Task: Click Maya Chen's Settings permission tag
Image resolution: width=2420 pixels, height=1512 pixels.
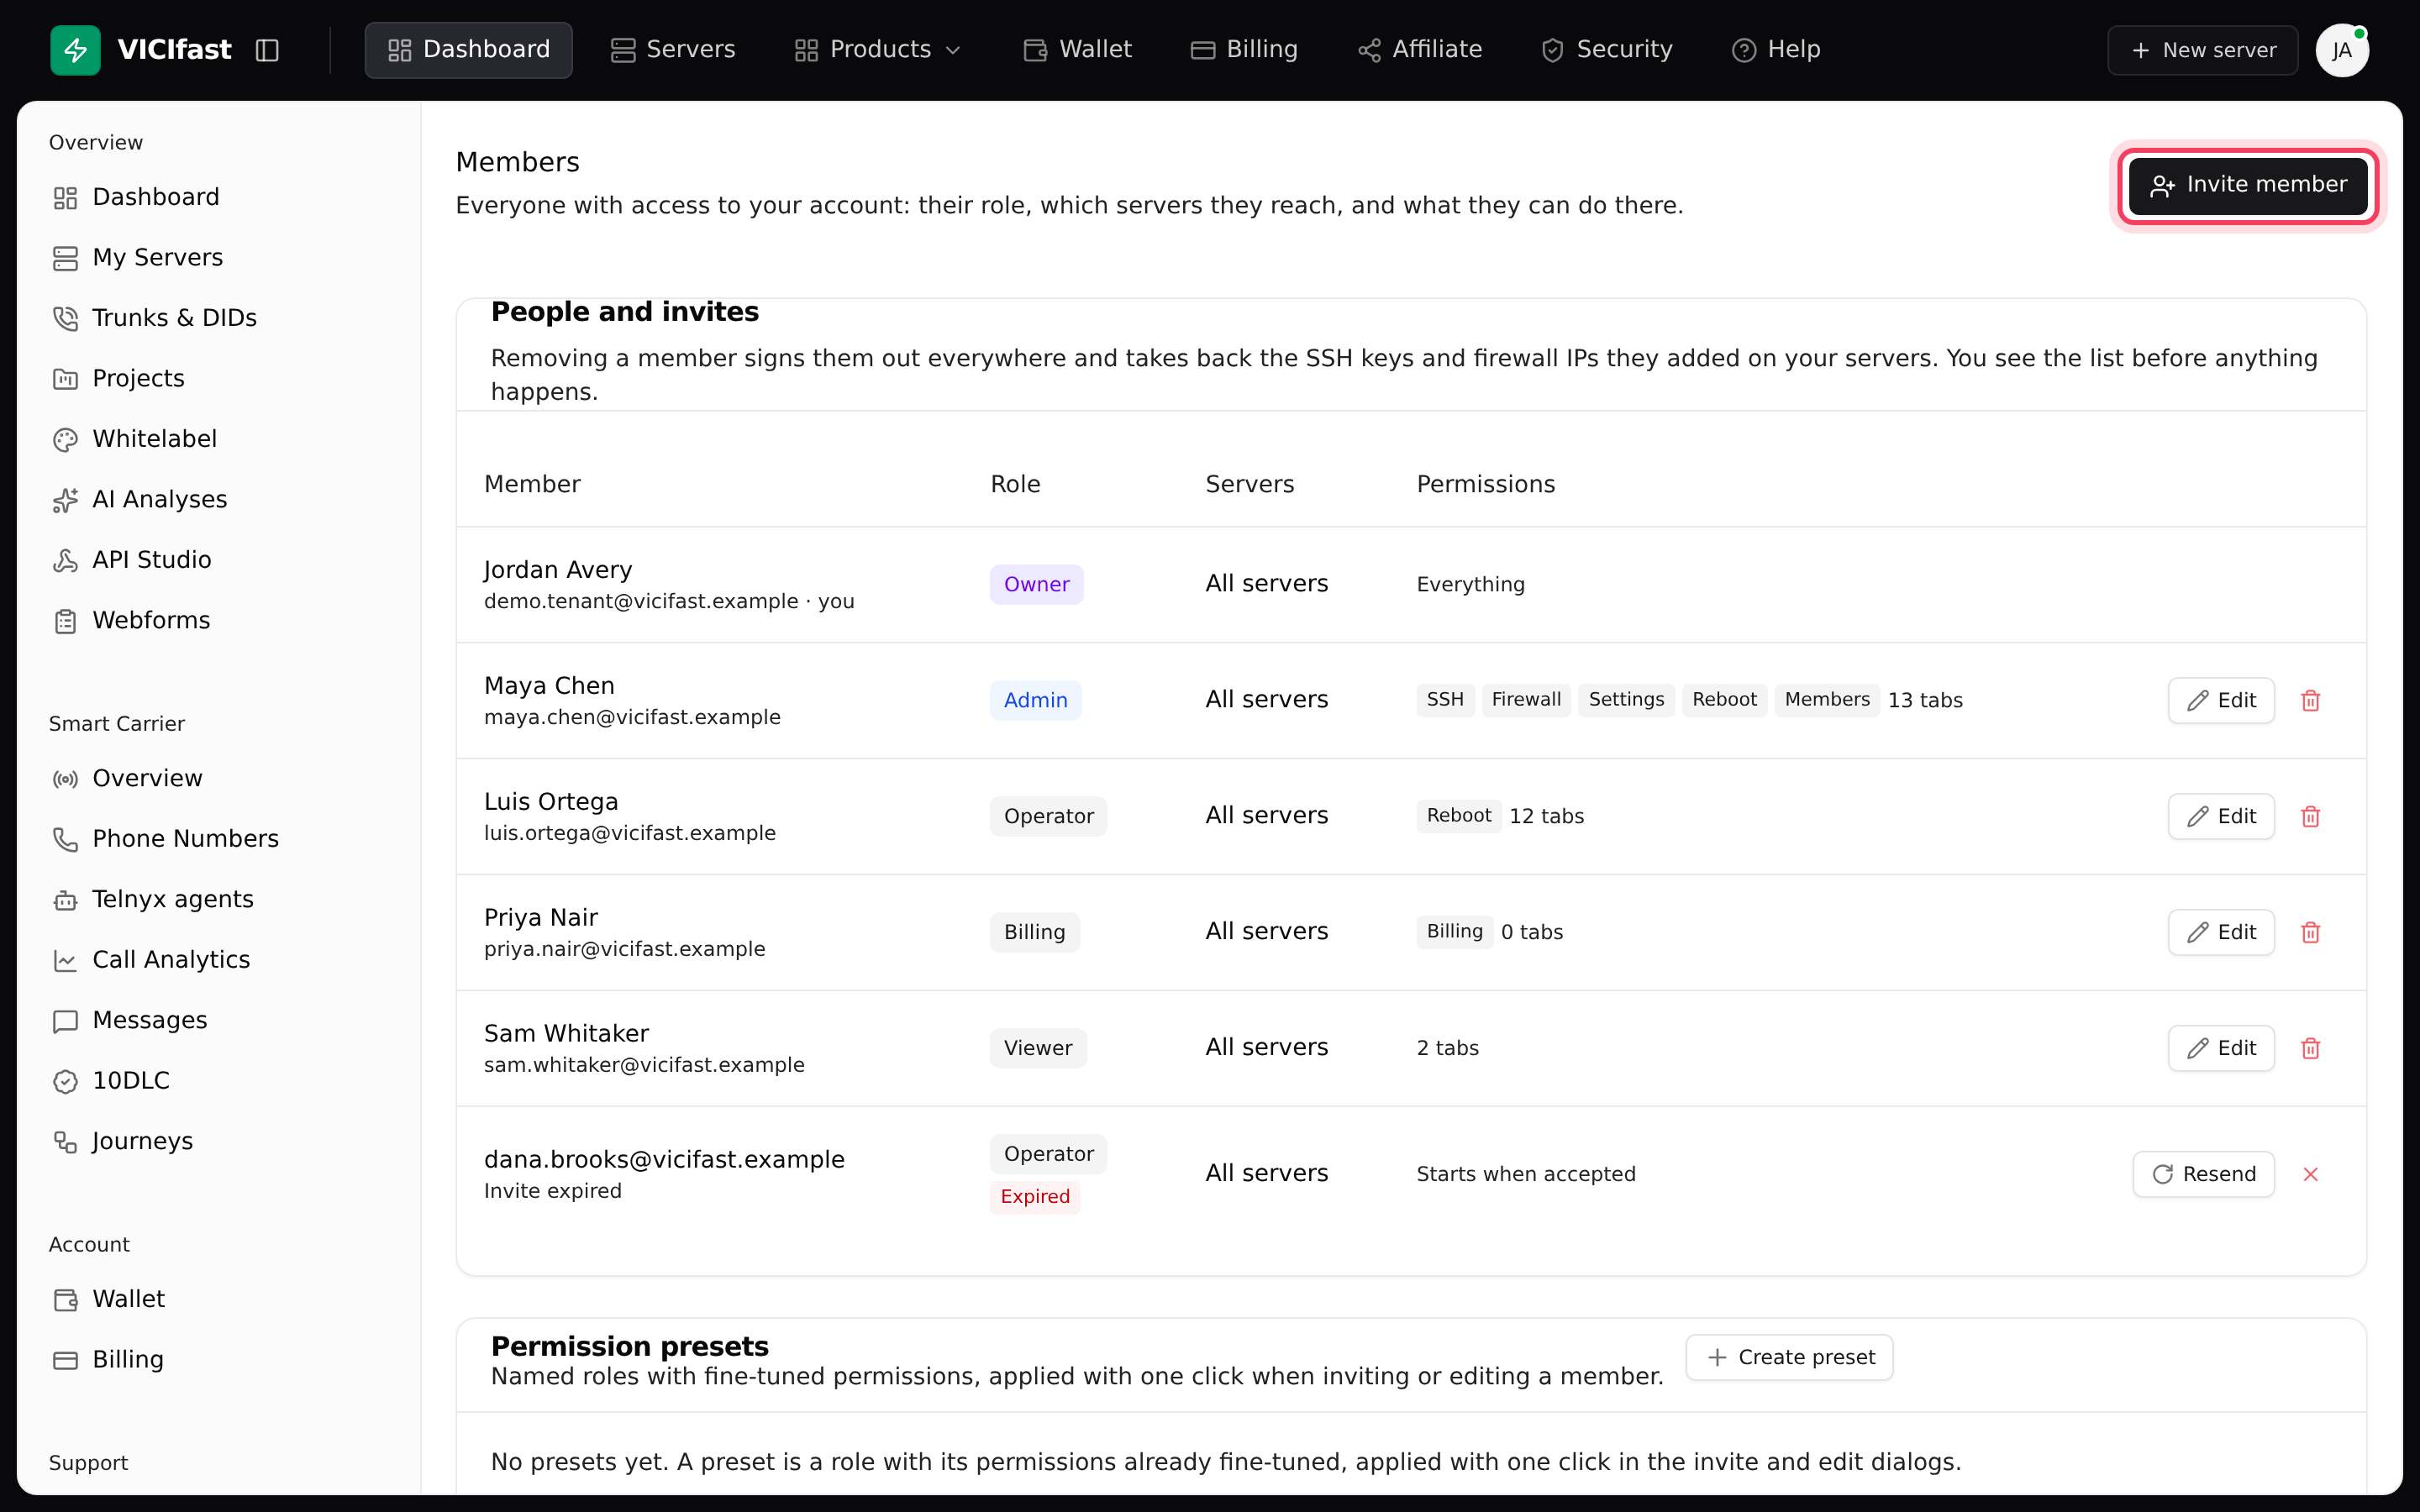Action: tap(1626, 699)
